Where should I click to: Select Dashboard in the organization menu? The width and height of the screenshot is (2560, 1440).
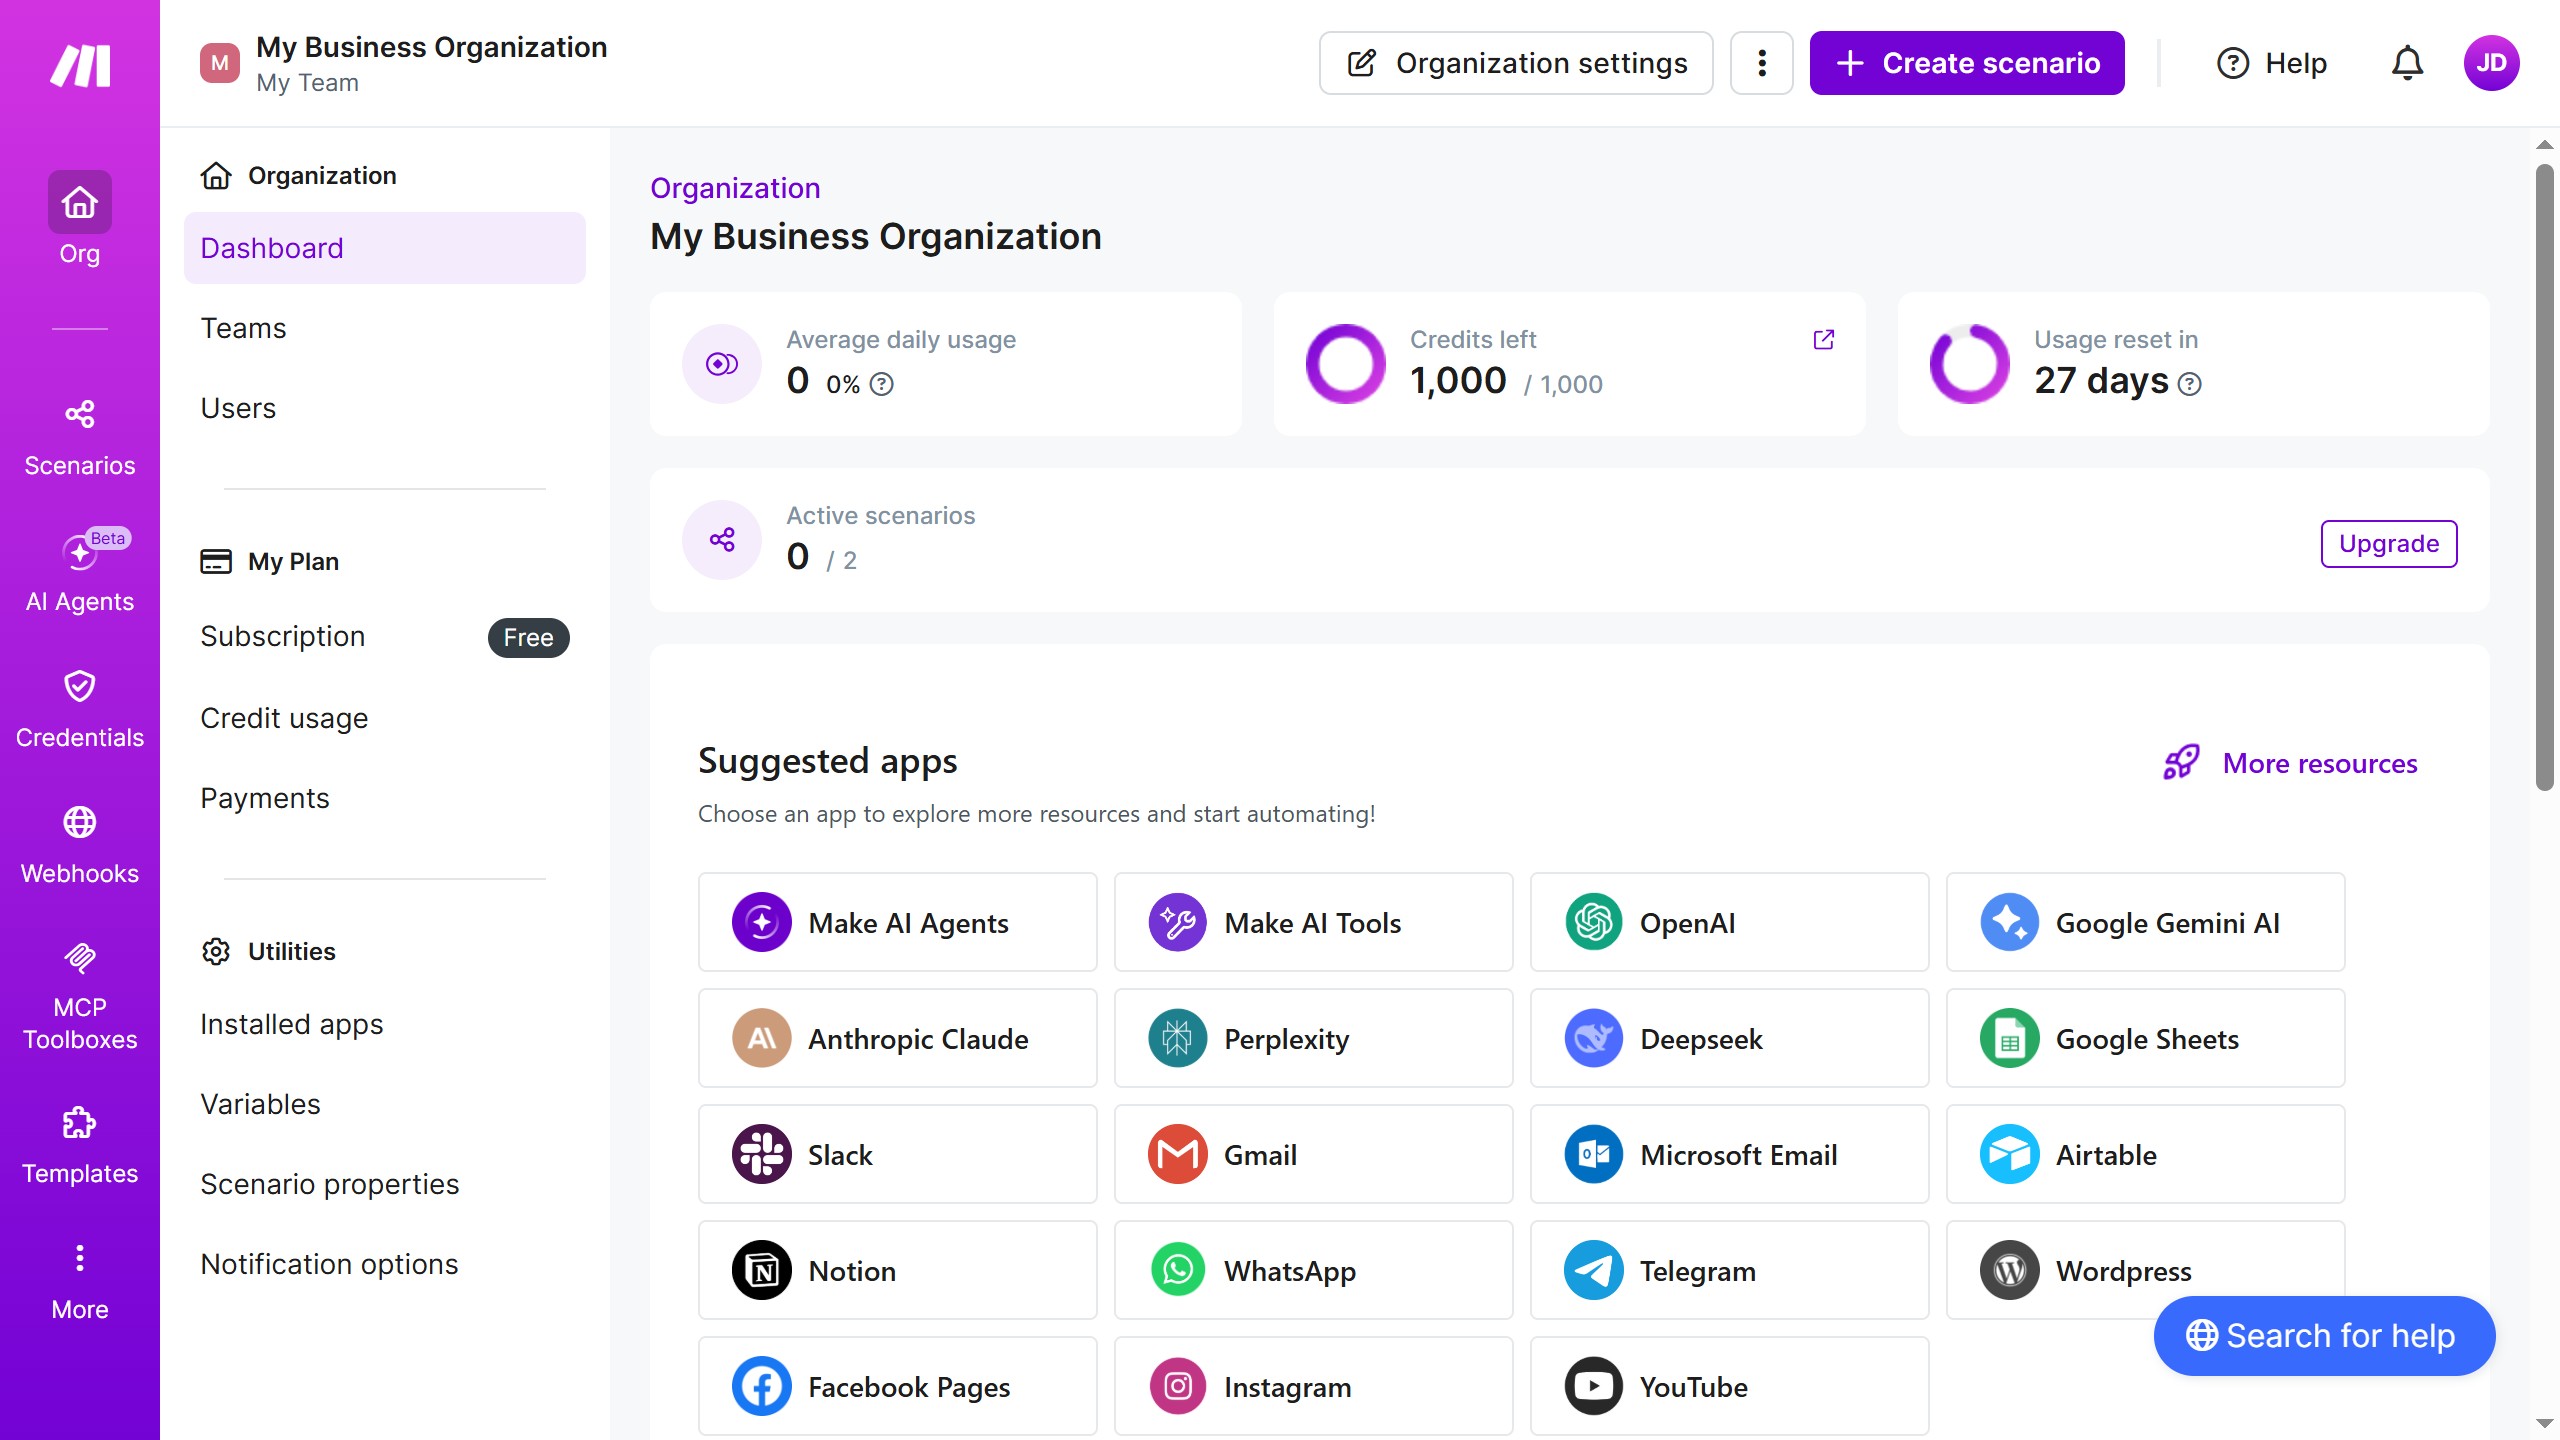point(385,248)
